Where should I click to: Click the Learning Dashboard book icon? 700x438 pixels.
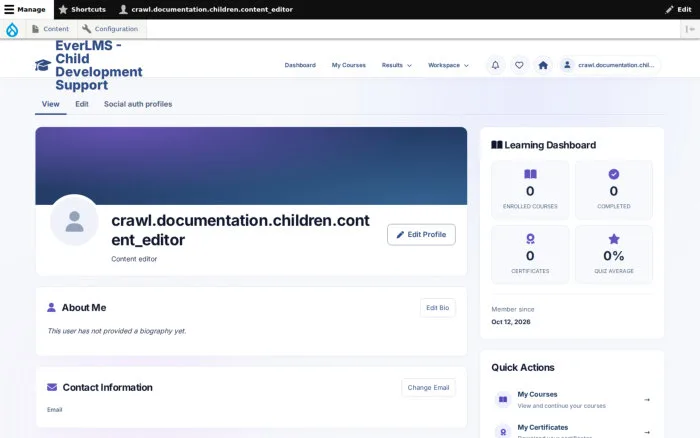[496, 145]
